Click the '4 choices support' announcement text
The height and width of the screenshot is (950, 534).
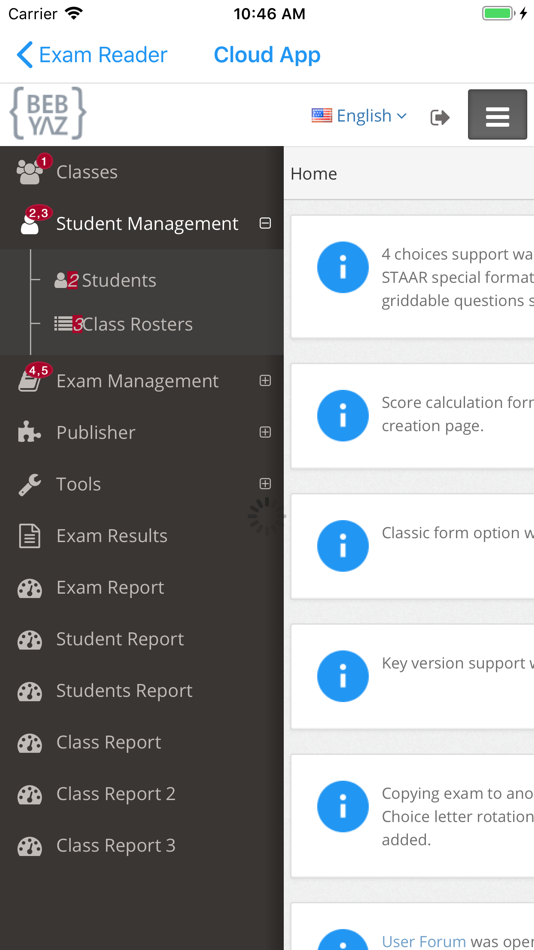pos(458,277)
